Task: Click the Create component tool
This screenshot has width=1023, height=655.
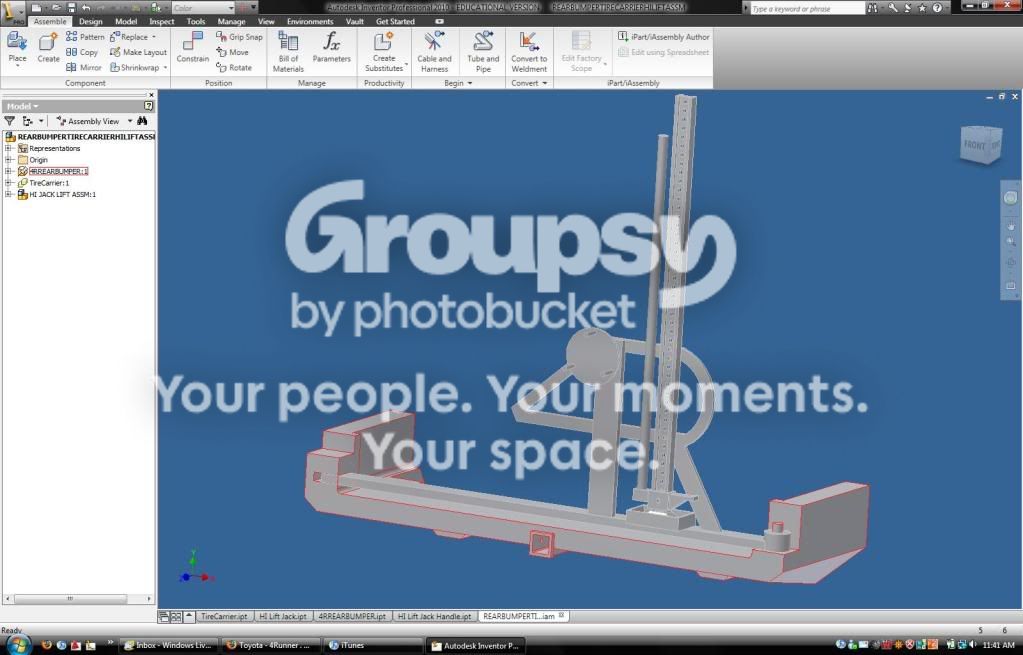Action: pos(48,48)
